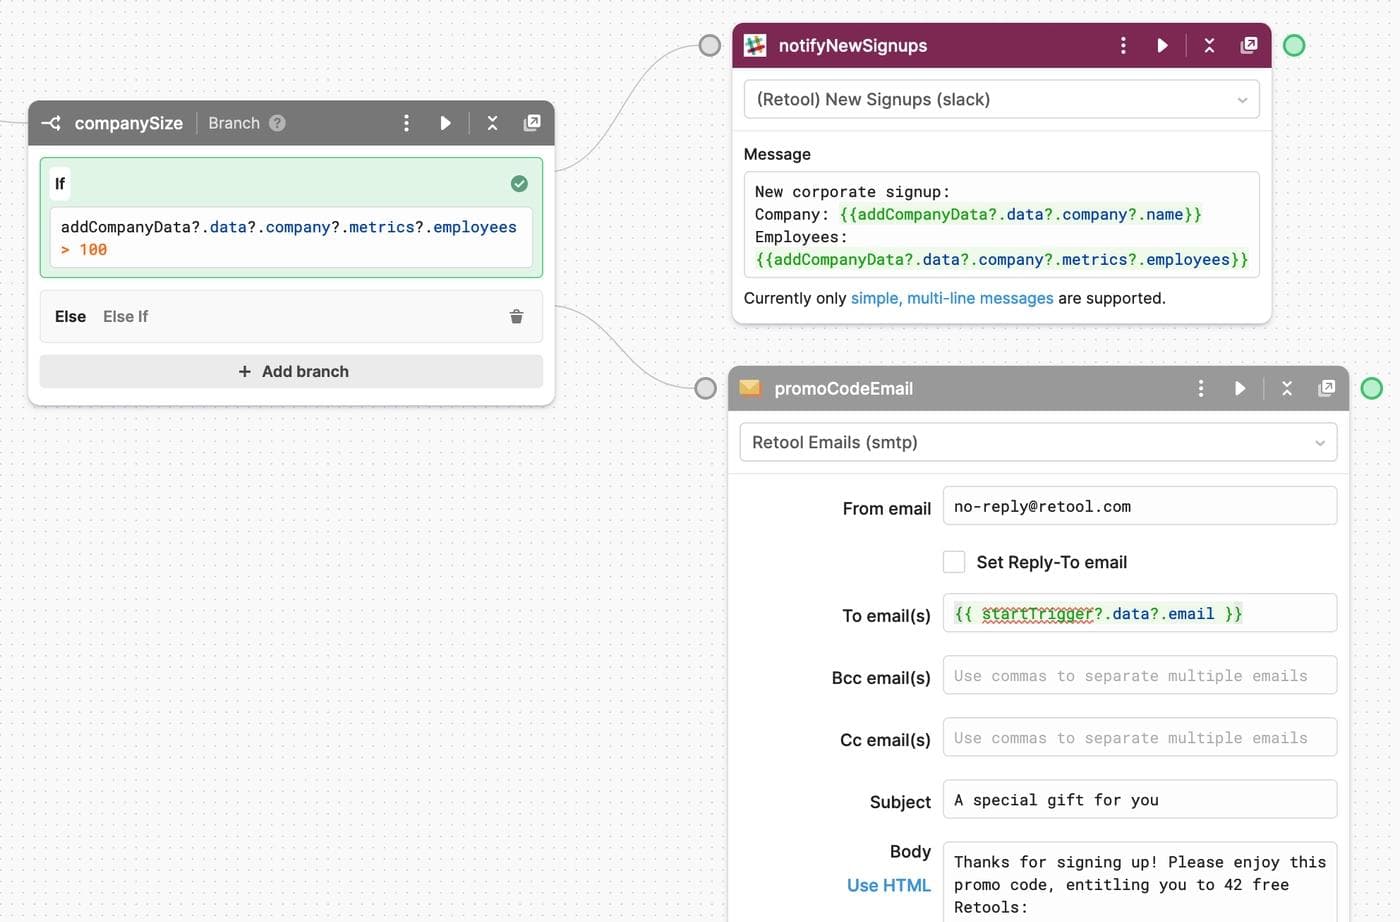Toggle the notifyNewSignups success indicator

click(x=1293, y=45)
